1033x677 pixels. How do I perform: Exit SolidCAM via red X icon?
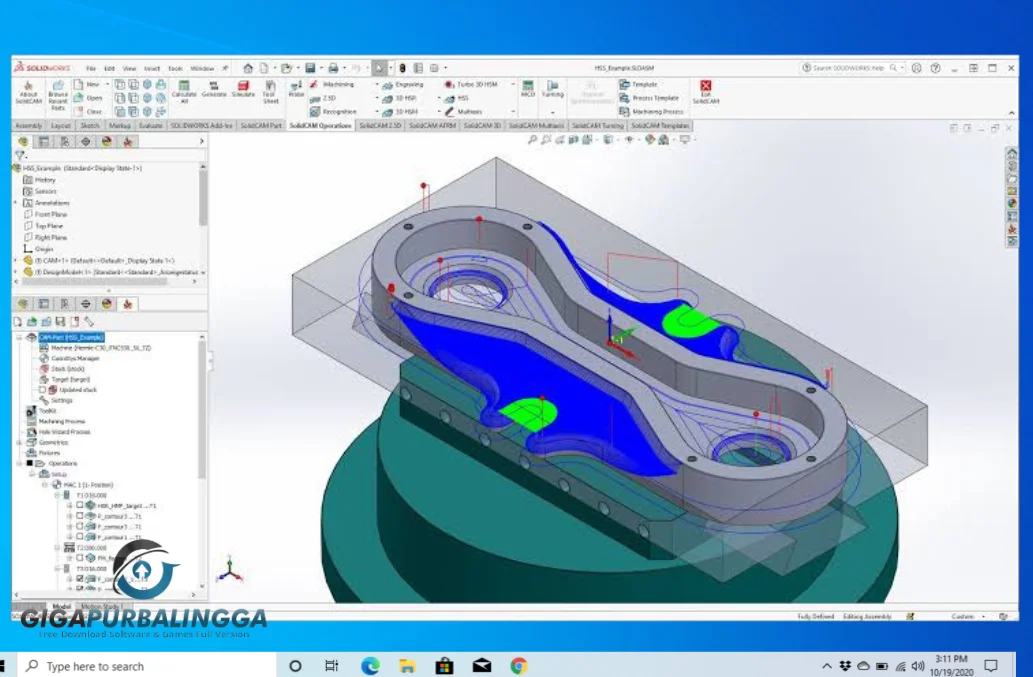tap(706, 92)
